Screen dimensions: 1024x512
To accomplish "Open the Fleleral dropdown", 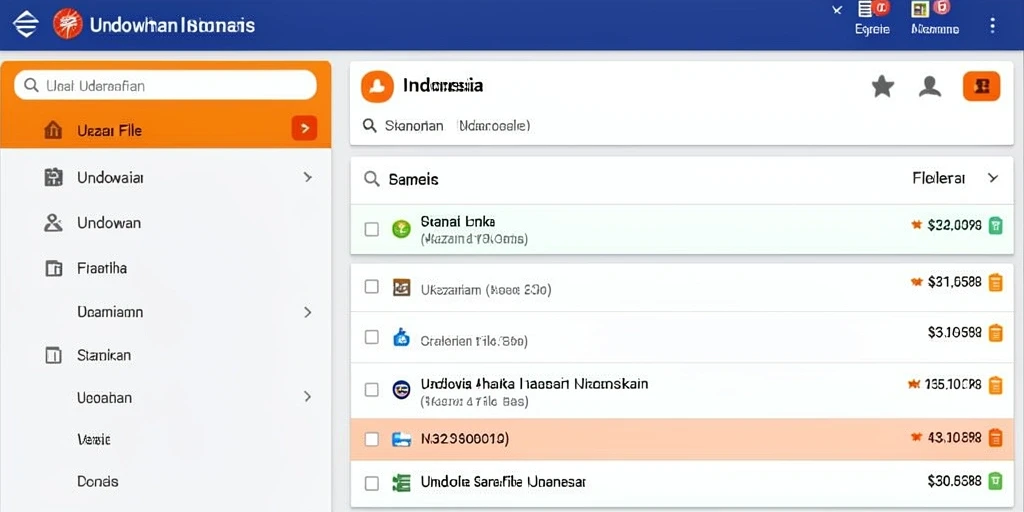I will pos(955,178).
